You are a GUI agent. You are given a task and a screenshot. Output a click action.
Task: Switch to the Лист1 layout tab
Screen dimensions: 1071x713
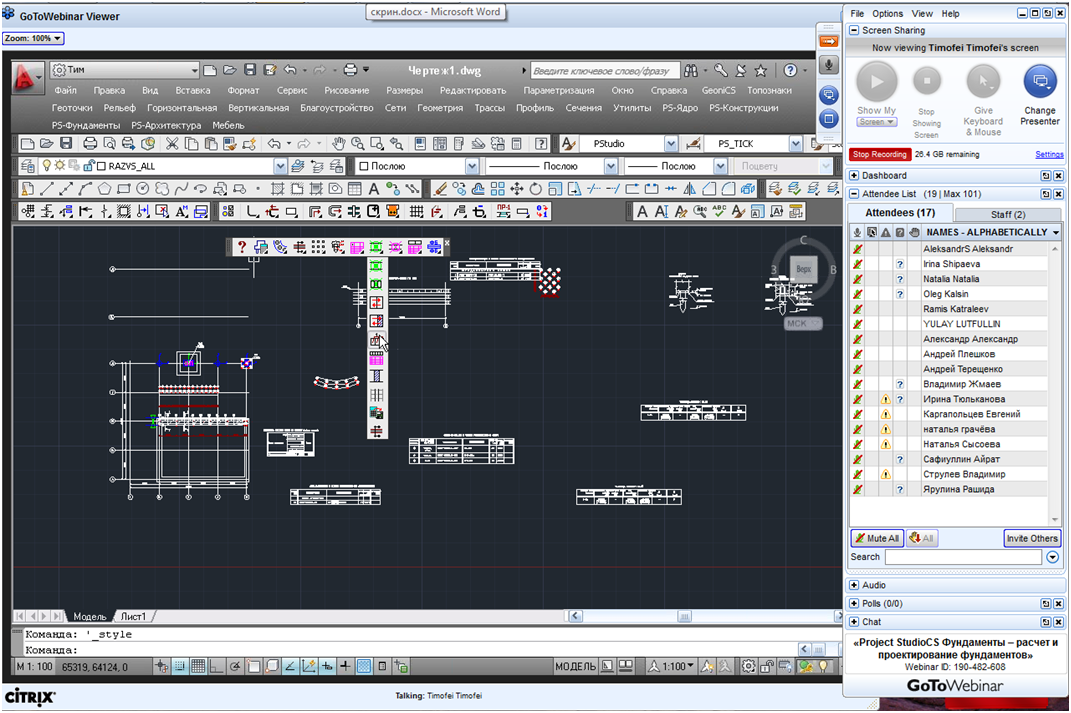[133, 616]
